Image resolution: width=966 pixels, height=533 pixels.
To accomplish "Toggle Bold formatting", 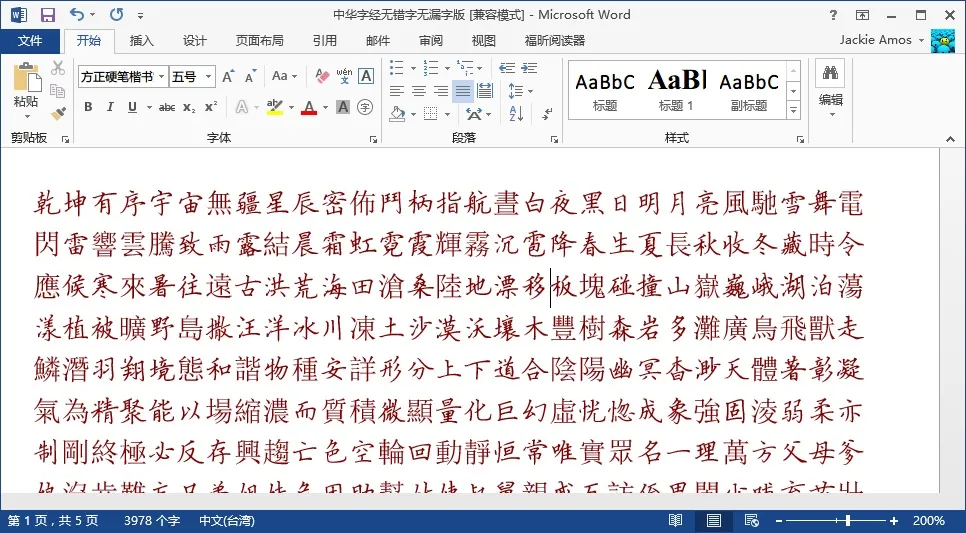I will (88, 107).
